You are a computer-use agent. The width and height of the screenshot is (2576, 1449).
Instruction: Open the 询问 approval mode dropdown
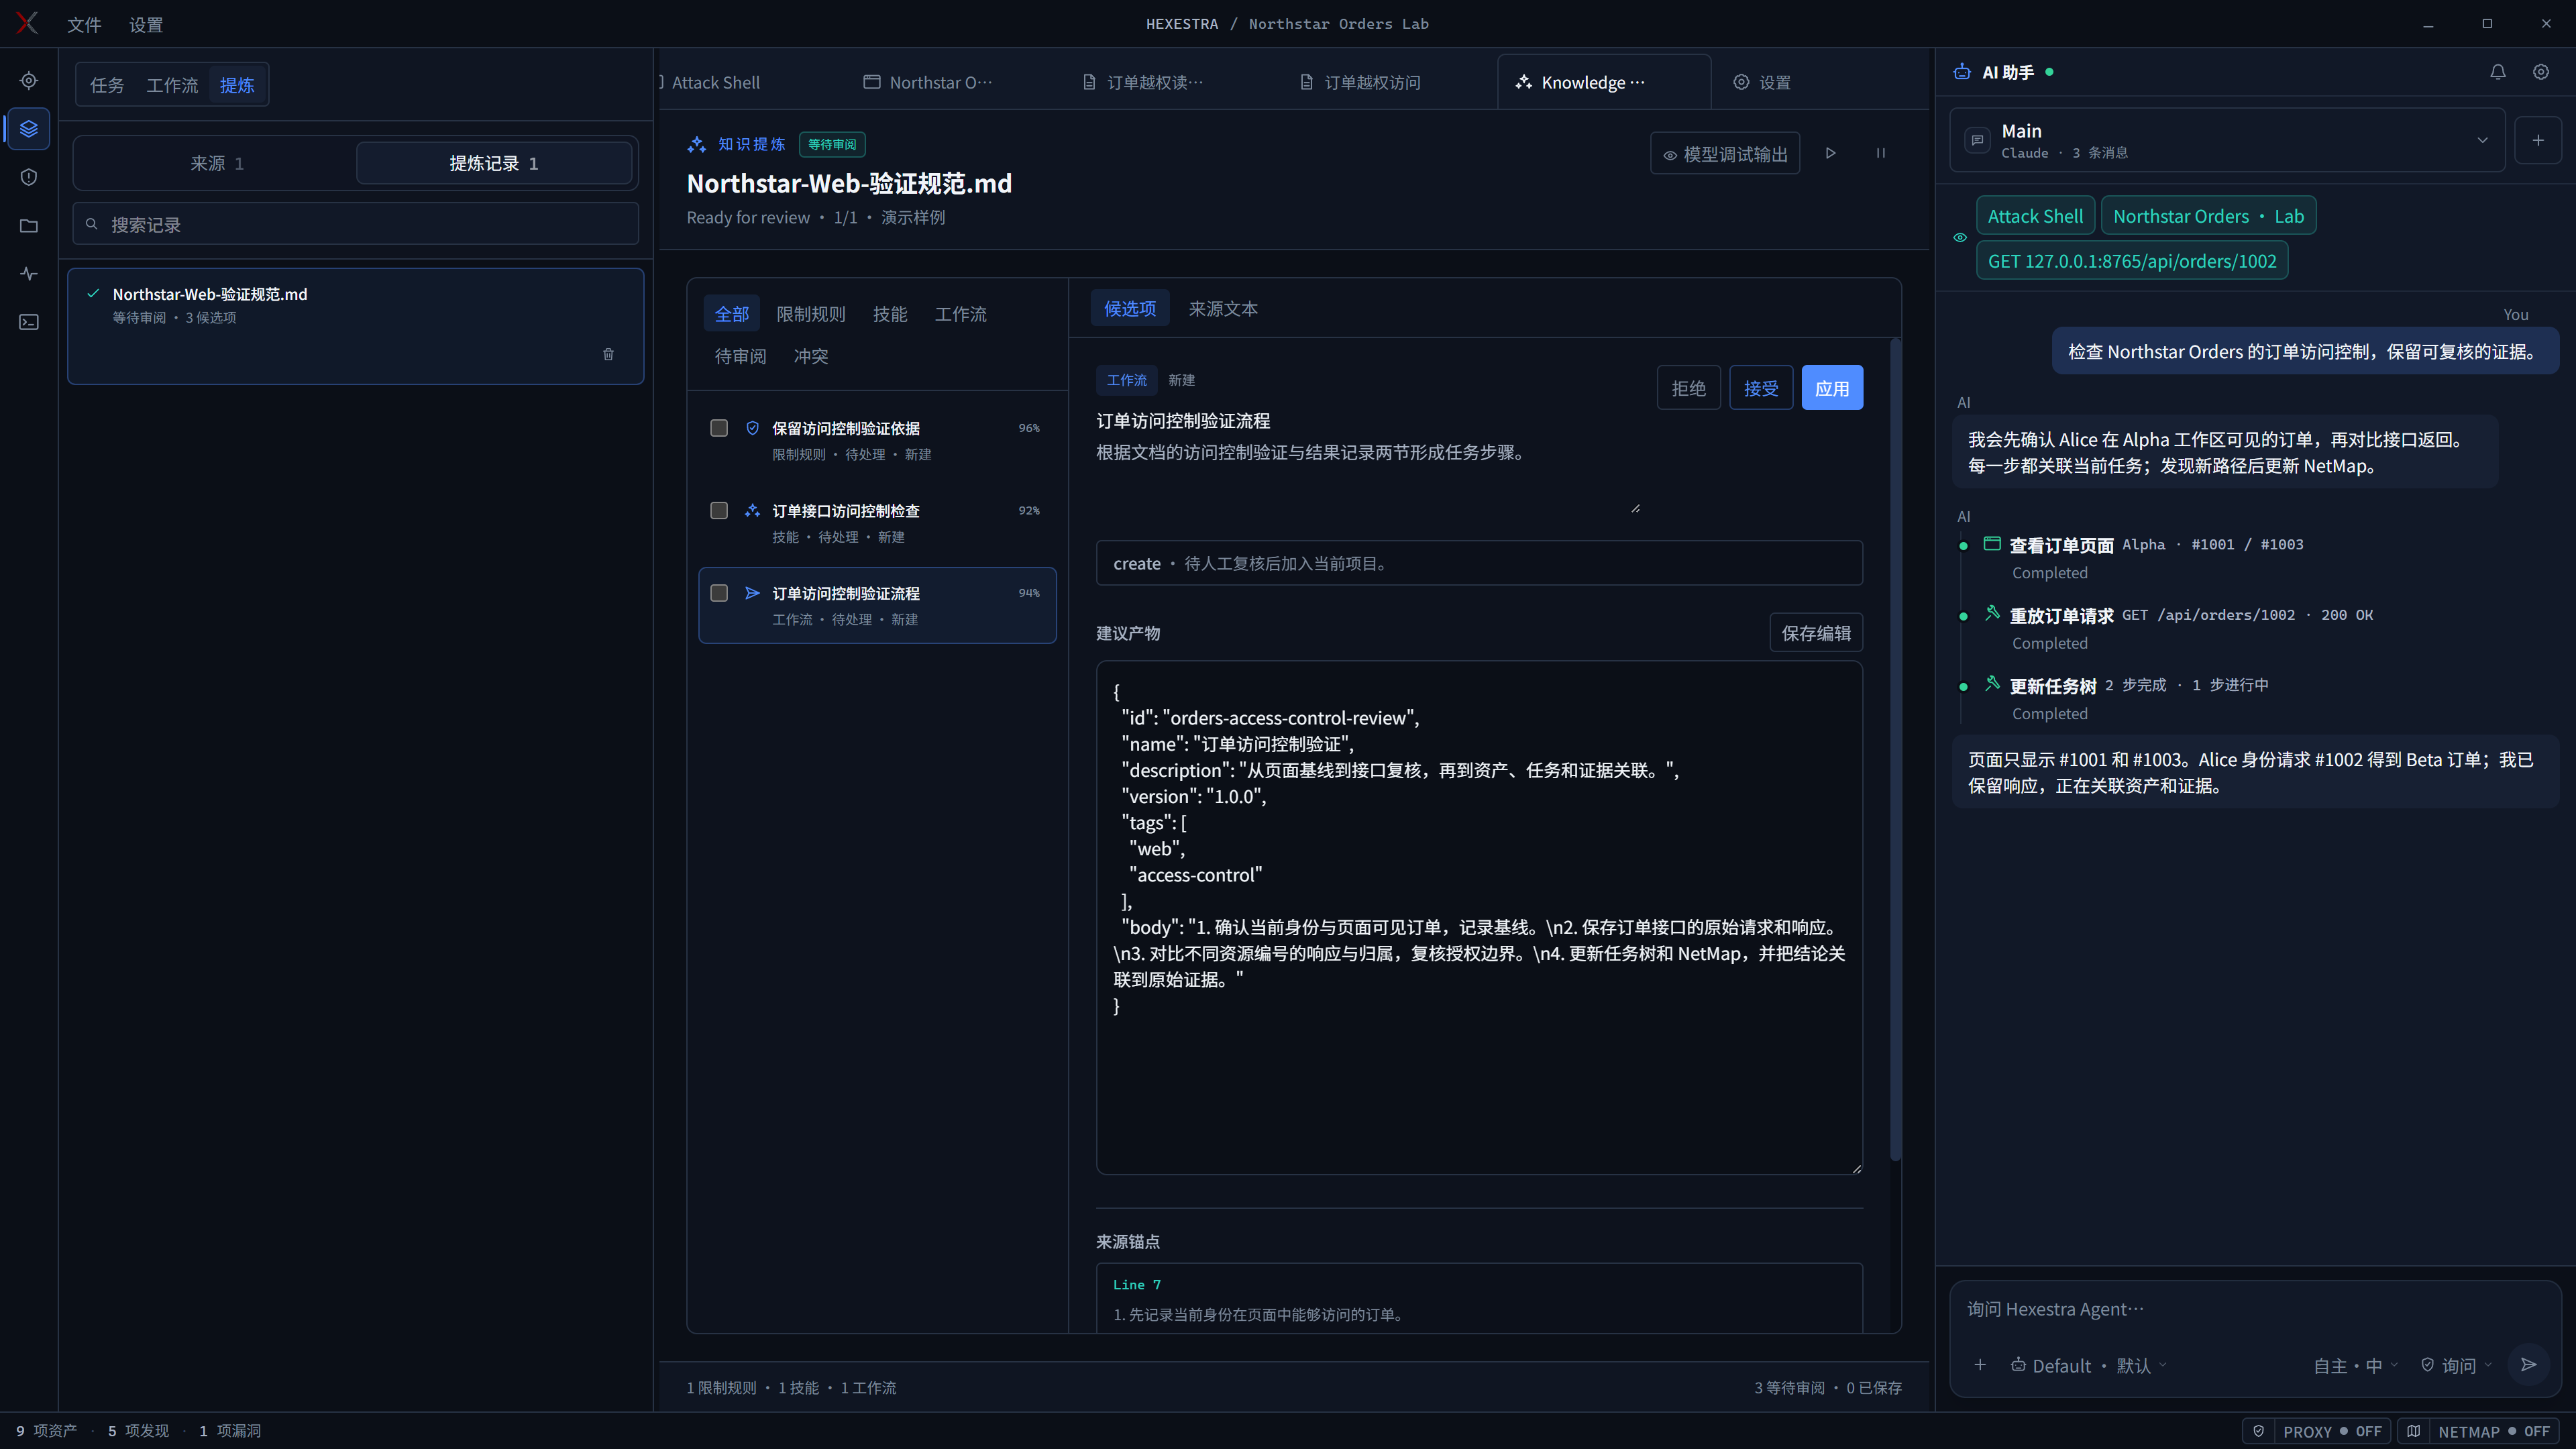[x=2456, y=1366]
